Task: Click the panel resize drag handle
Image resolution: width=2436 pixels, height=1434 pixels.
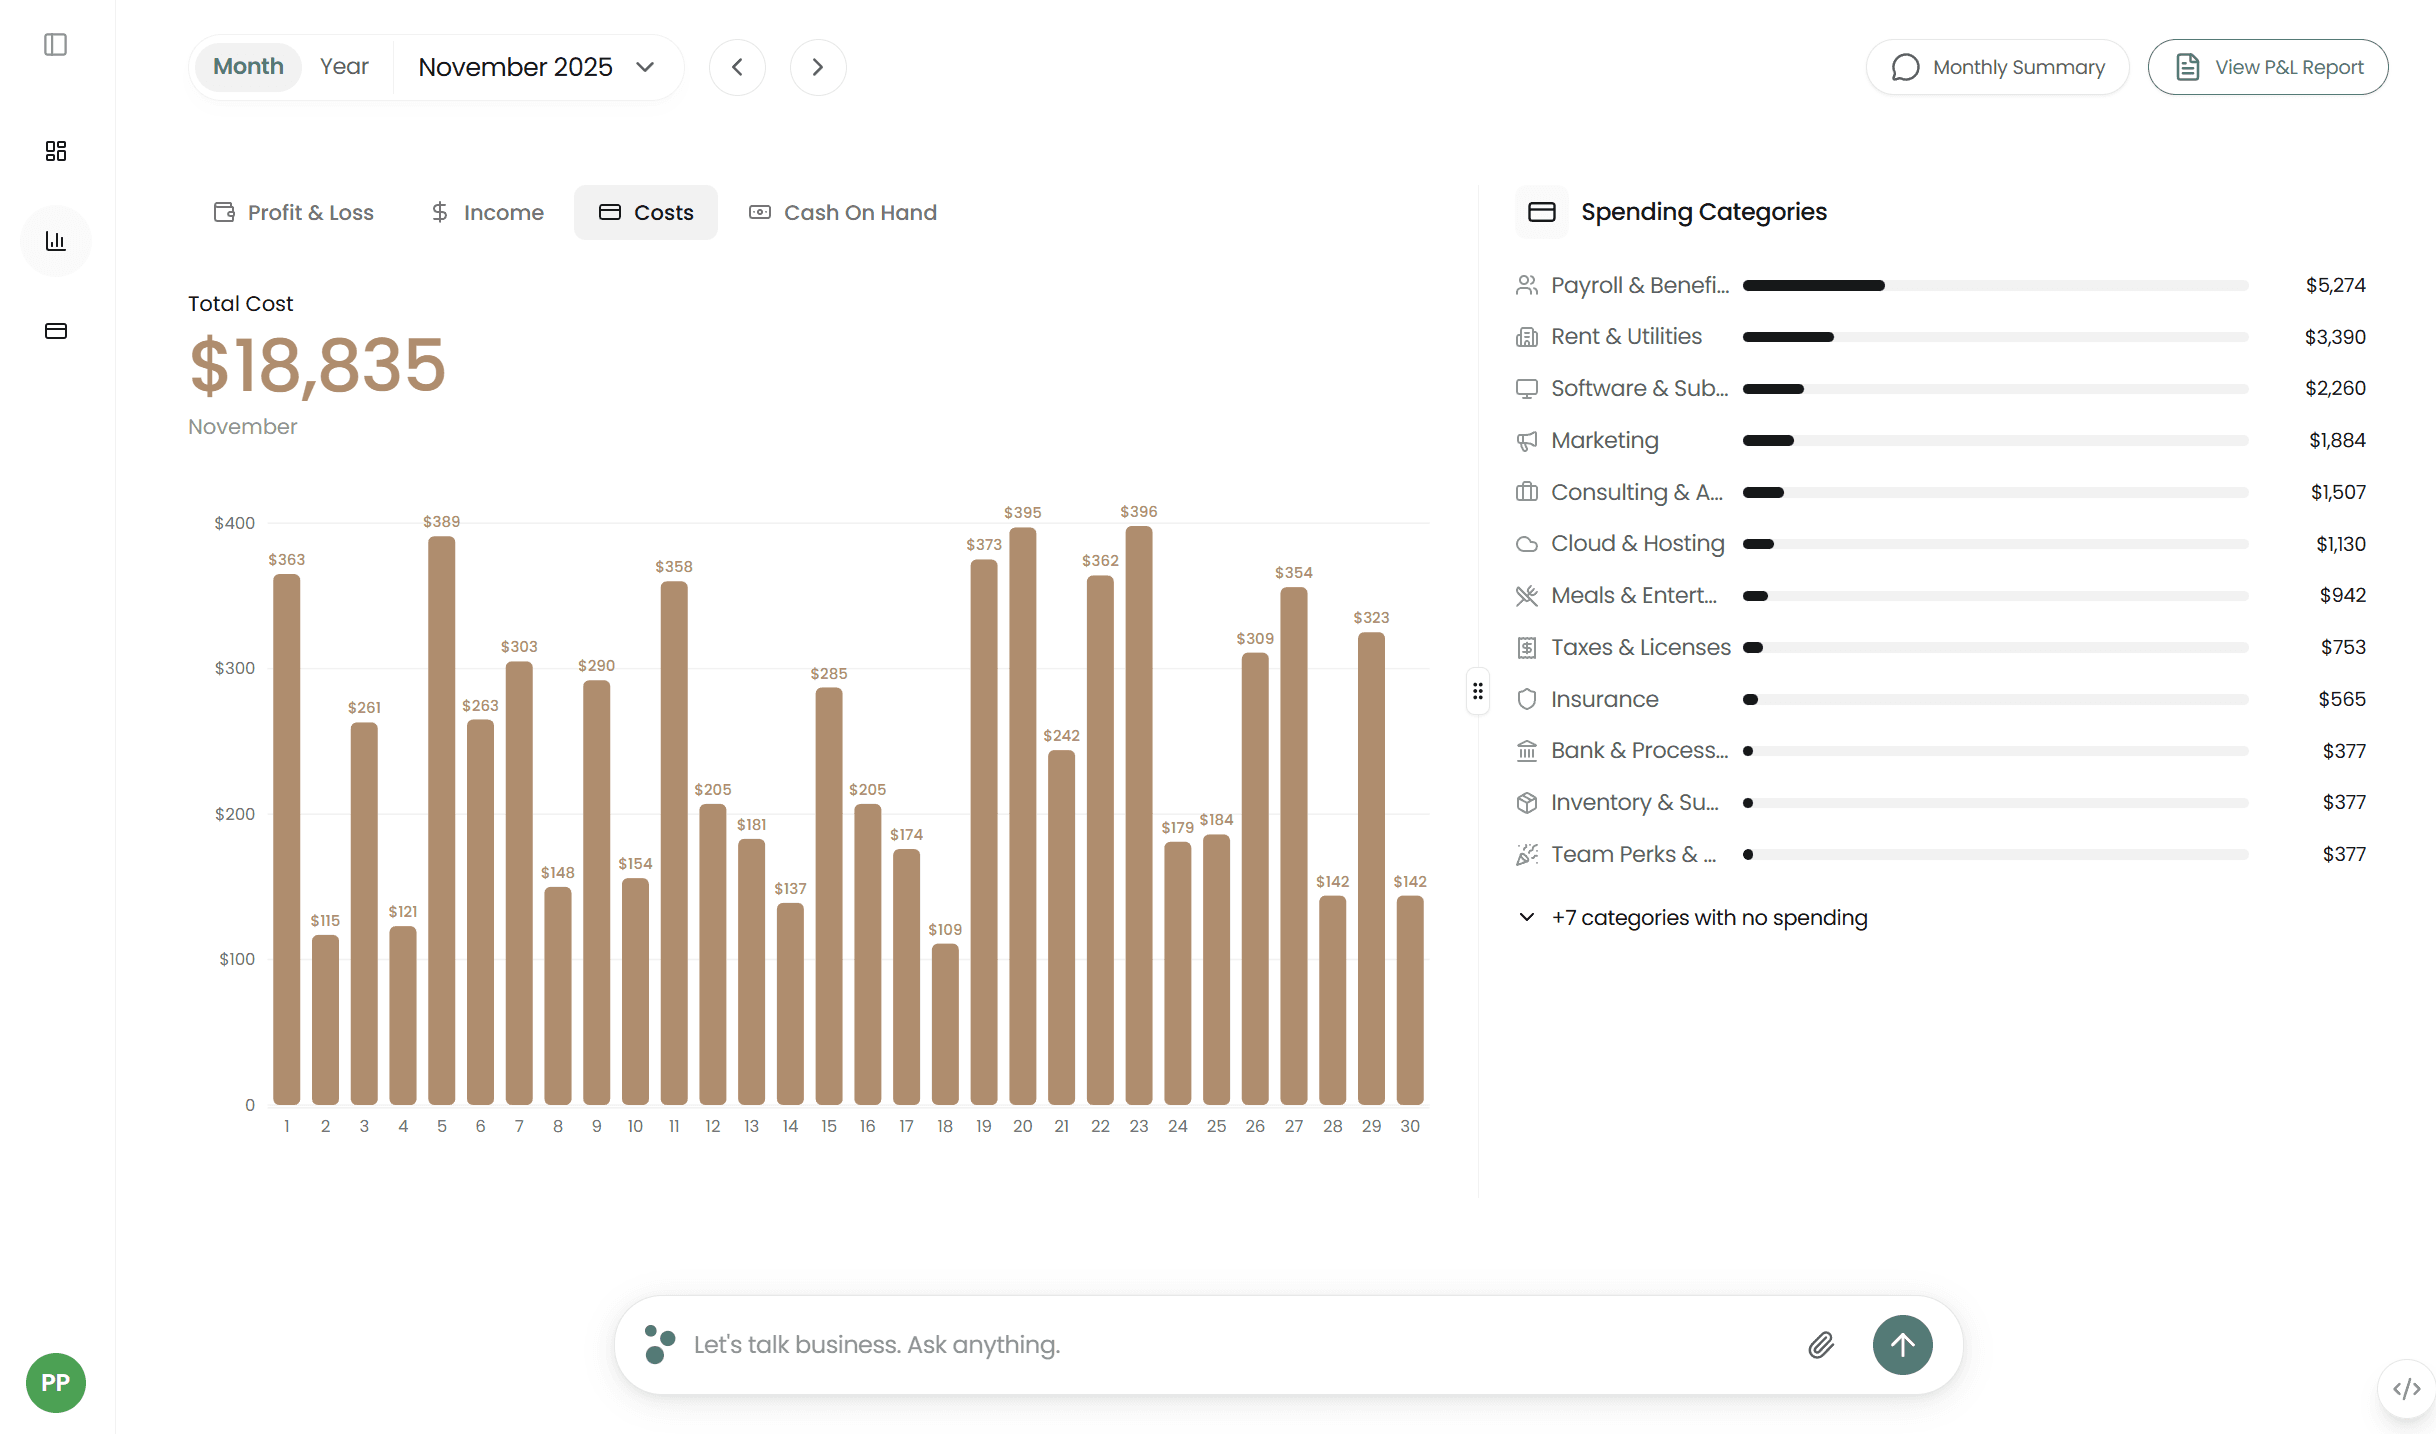Action: click(x=1478, y=691)
